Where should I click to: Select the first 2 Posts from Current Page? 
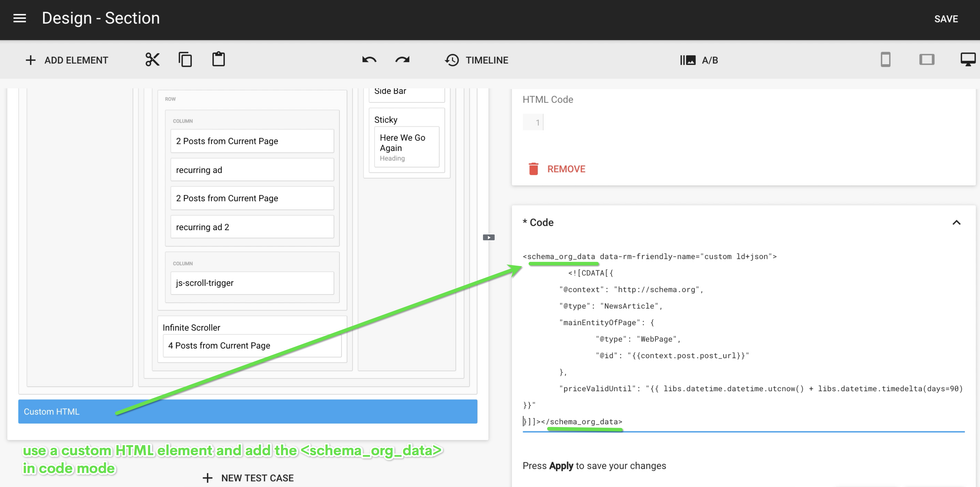click(x=252, y=141)
